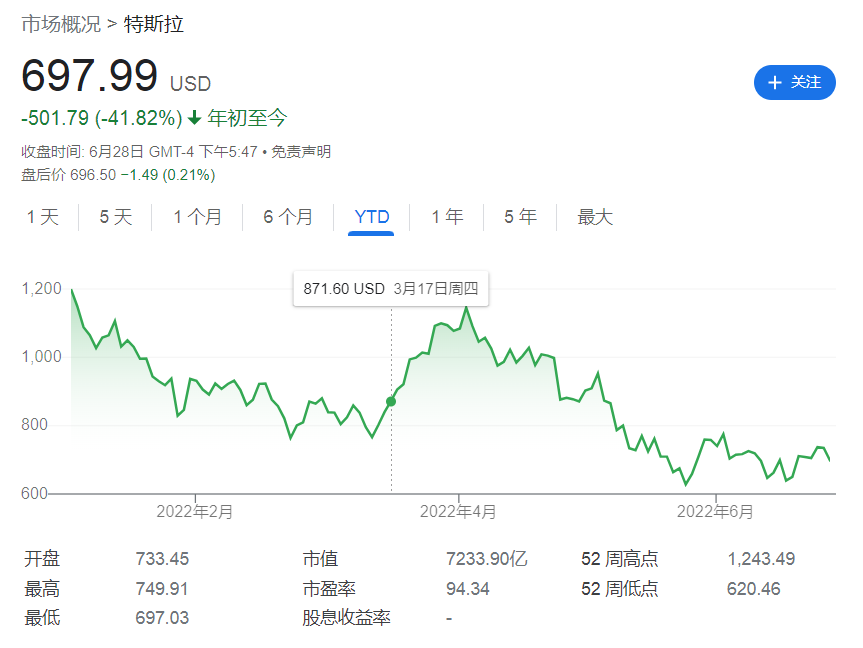Click the green data point on March 17
This screenshot has width=863, height=648.
(x=391, y=402)
